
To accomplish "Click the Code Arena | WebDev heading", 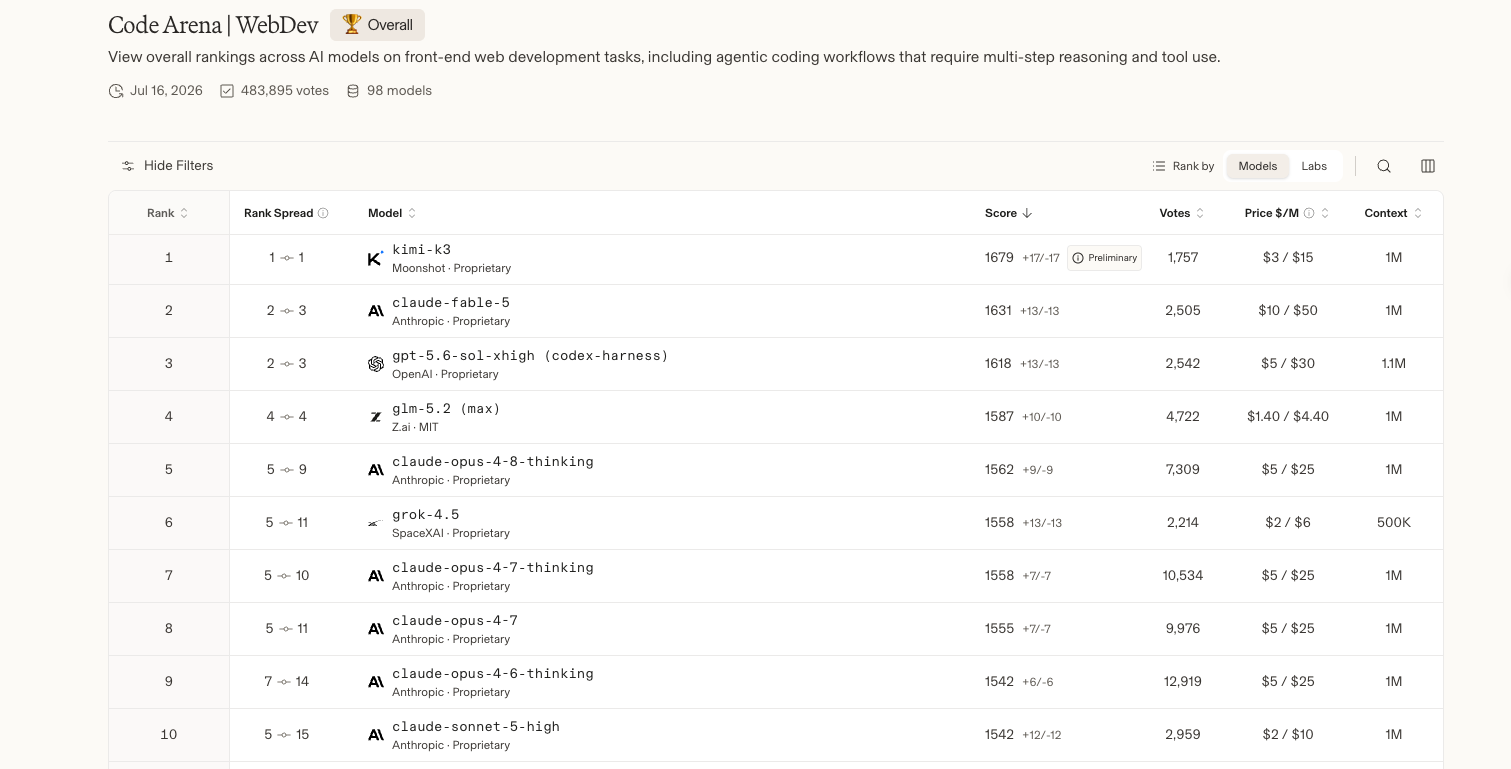I will coord(213,25).
